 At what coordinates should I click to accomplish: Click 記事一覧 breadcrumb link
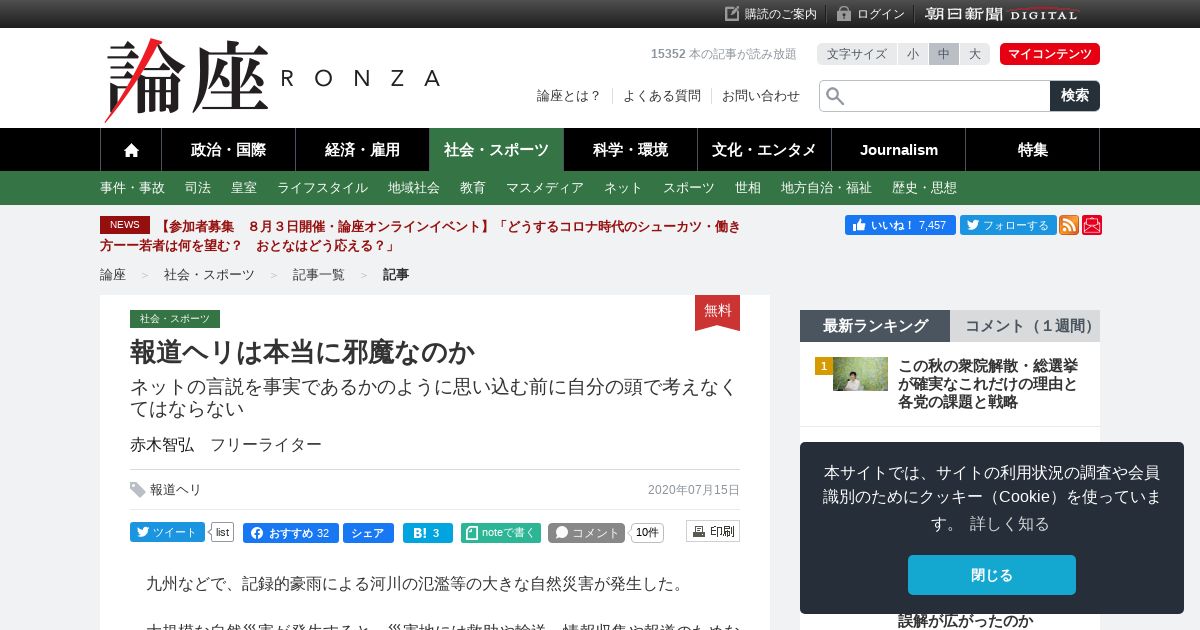pos(319,275)
